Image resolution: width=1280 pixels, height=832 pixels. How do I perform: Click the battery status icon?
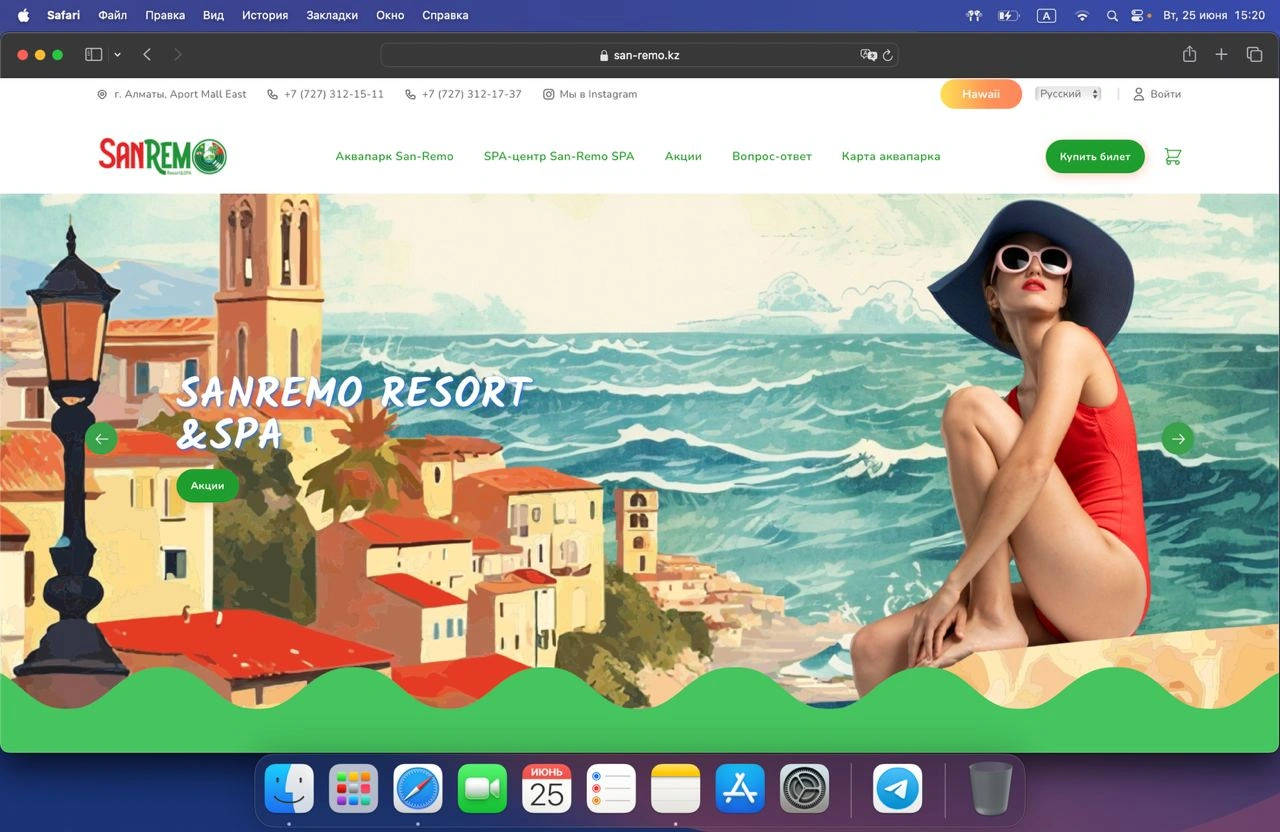(x=1008, y=15)
